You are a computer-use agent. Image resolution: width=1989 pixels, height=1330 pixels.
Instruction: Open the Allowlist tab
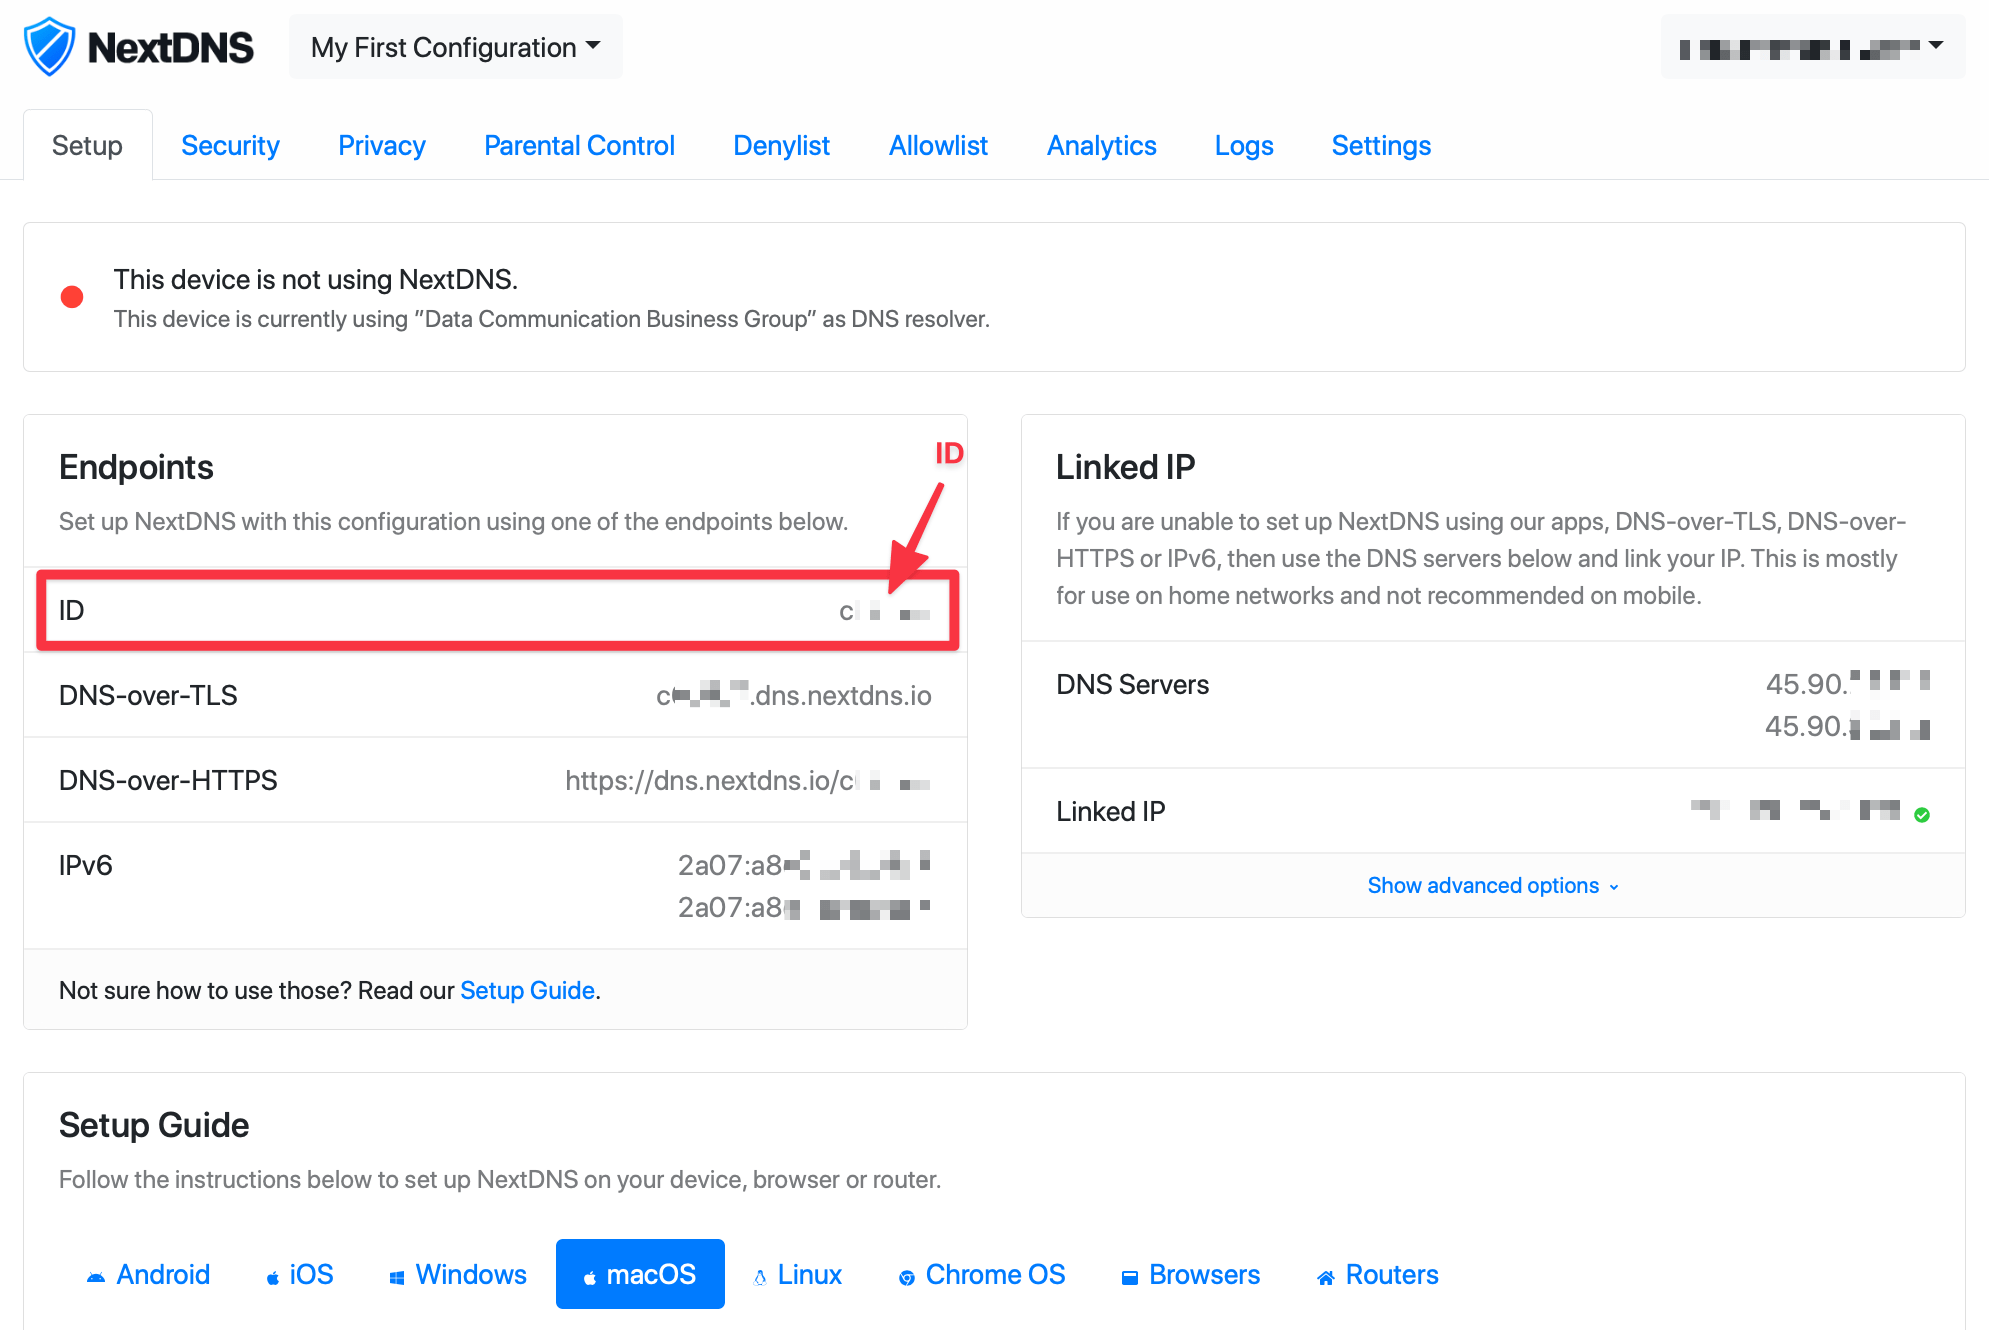click(938, 145)
